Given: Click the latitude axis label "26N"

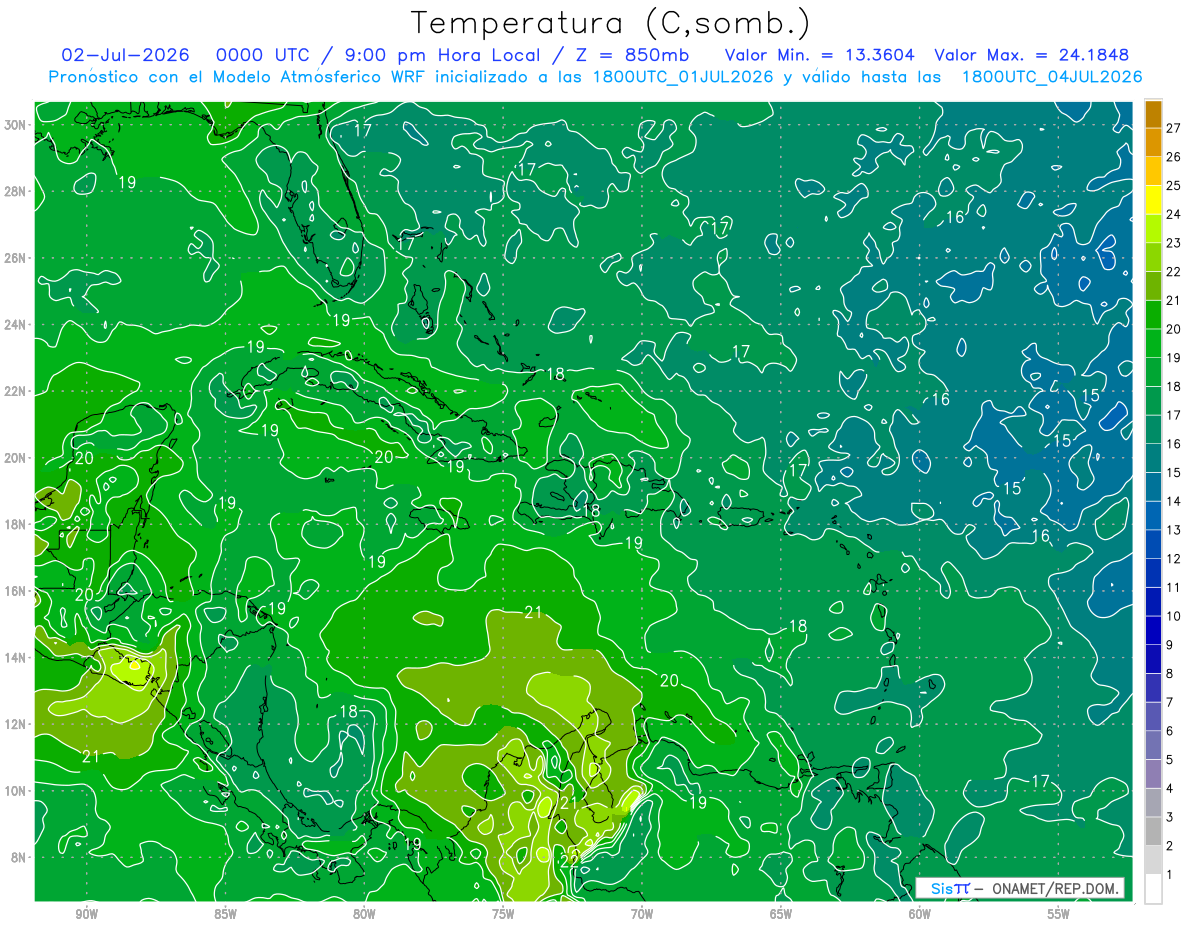Looking at the screenshot, I should coord(15,258).
